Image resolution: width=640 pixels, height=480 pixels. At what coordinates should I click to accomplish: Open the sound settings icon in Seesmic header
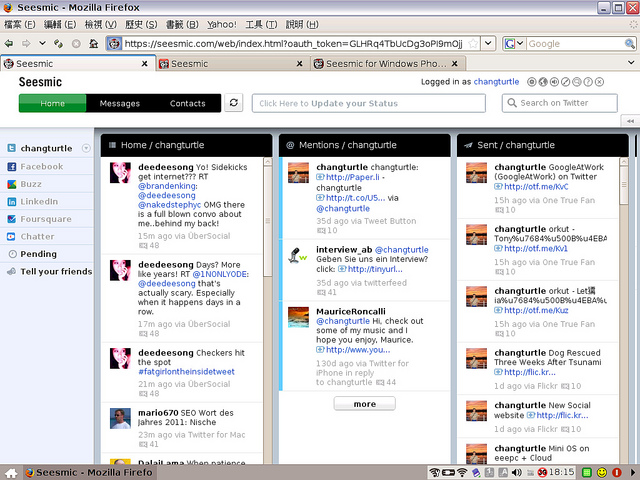554,82
